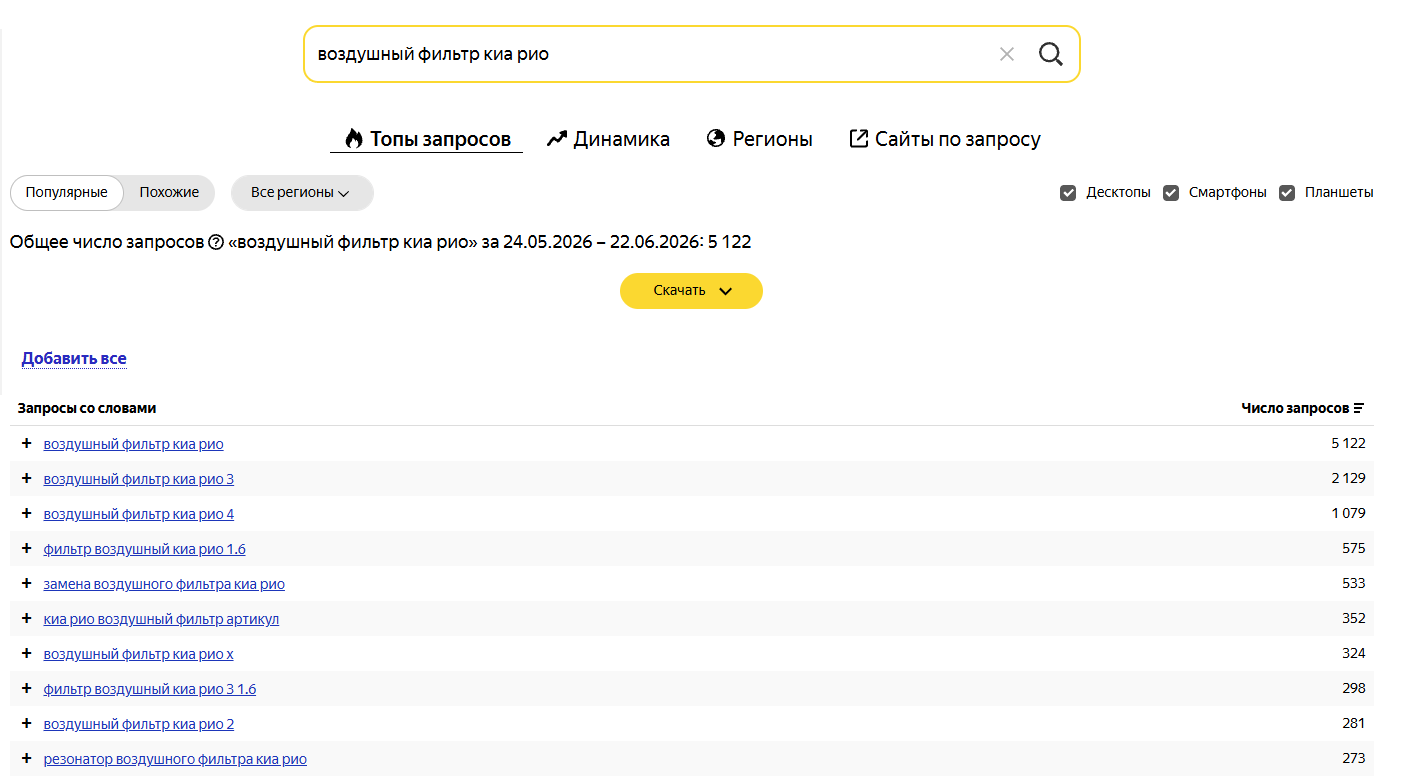Open link замена воздушного фильтра киа рио

point(164,584)
